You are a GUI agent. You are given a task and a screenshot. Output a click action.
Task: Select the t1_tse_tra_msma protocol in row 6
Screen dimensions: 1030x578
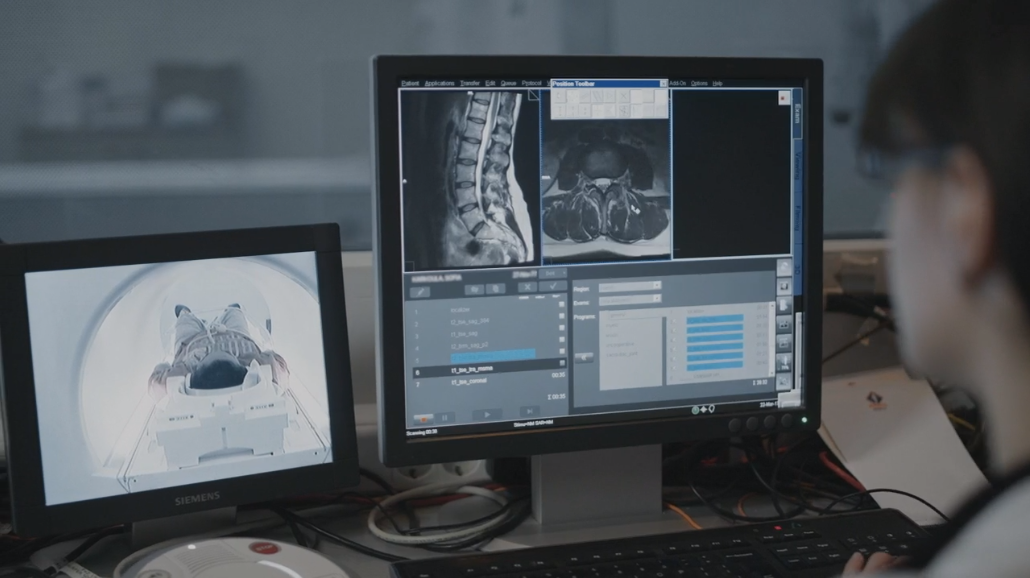pos(489,370)
